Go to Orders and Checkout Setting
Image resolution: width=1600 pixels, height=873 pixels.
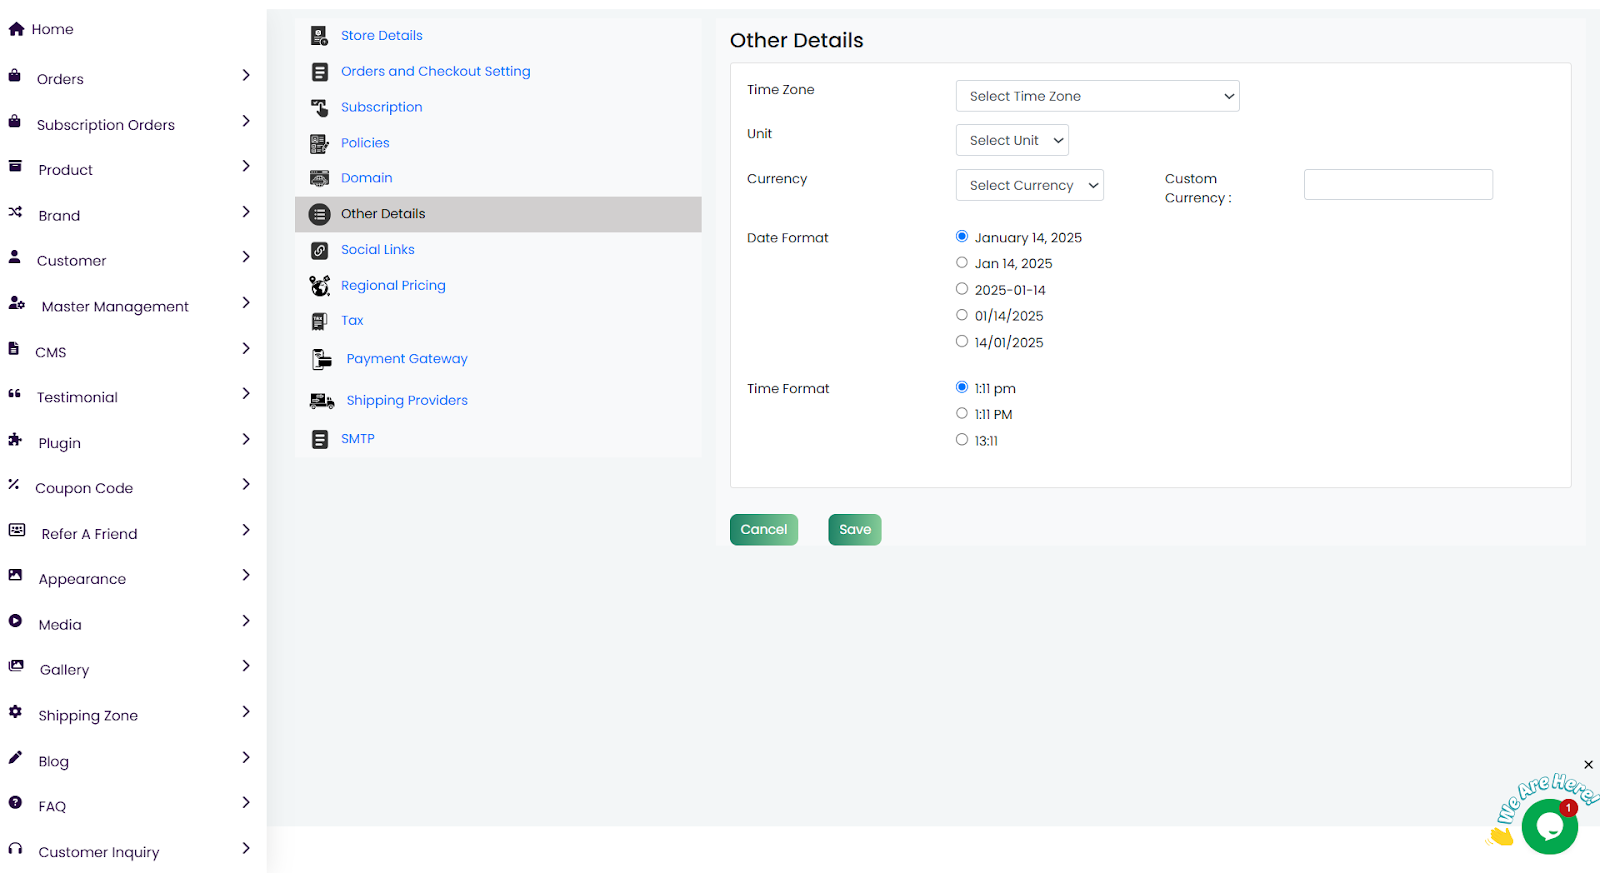pyautogui.click(x=435, y=71)
